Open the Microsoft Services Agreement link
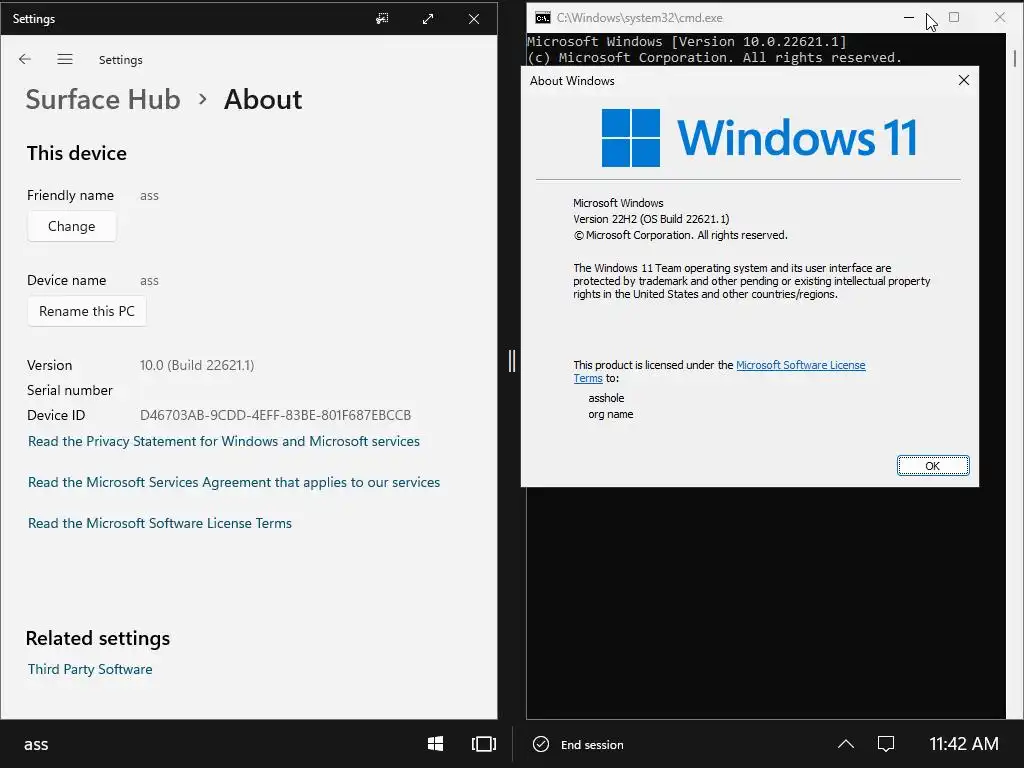Viewport: 1024px width, 768px height. 234,482
